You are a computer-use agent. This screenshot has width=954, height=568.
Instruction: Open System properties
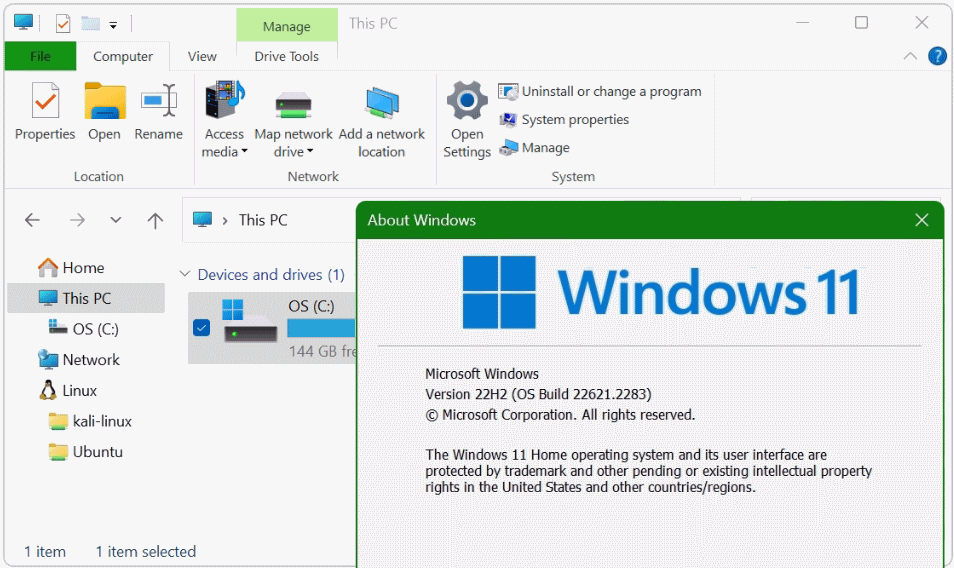coord(564,119)
